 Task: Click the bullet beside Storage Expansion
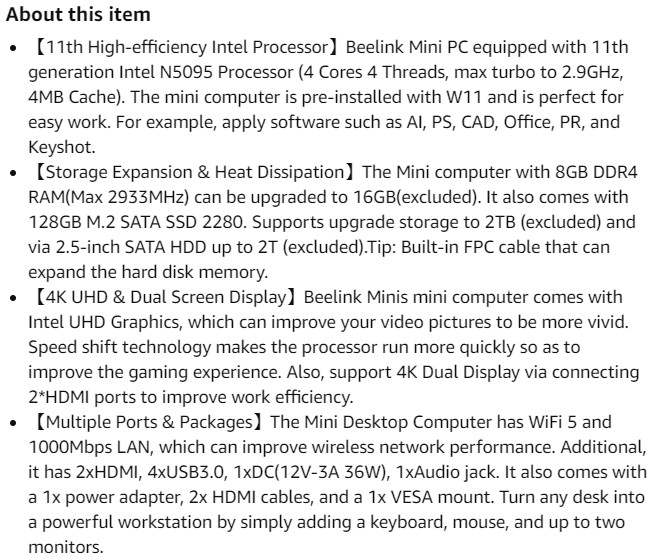[x=13, y=173]
